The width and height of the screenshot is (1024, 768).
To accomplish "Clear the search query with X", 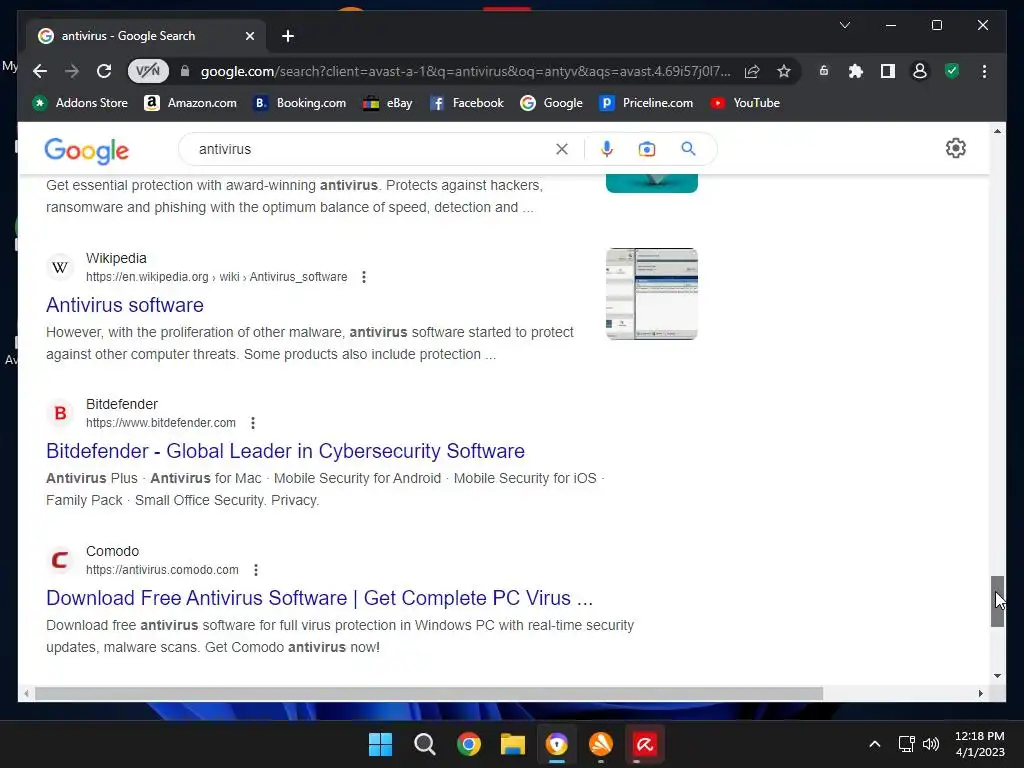I will pyautogui.click(x=562, y=149).
